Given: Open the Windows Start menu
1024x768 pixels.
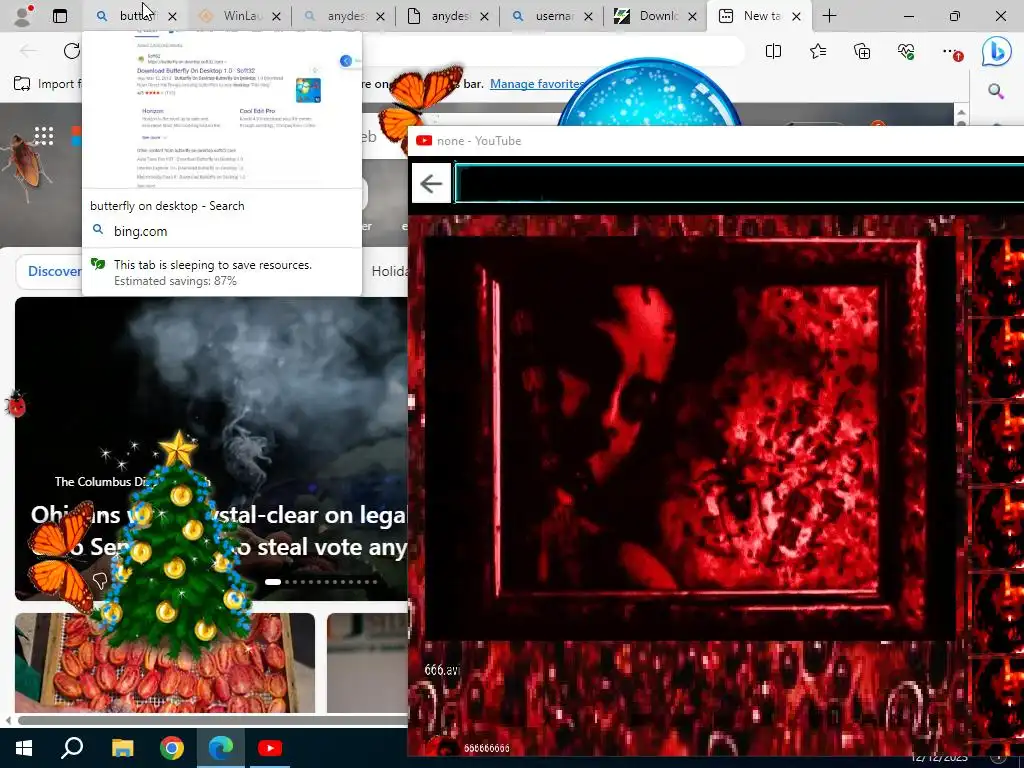Looking at the screenshot, I should pos(24,748).
